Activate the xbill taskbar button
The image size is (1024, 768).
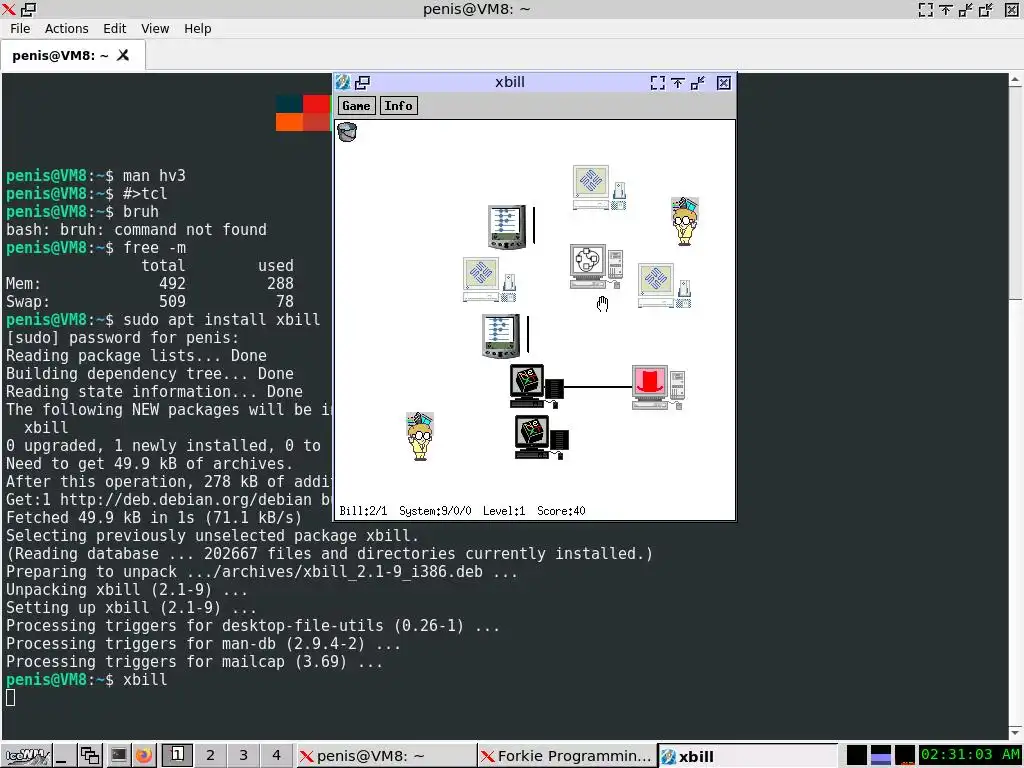tap(747, 756)
